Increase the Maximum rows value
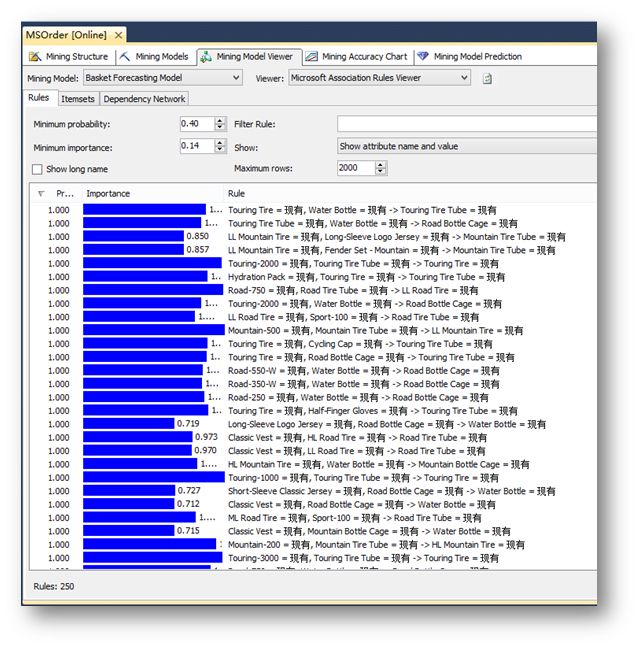 pos(381,164)
